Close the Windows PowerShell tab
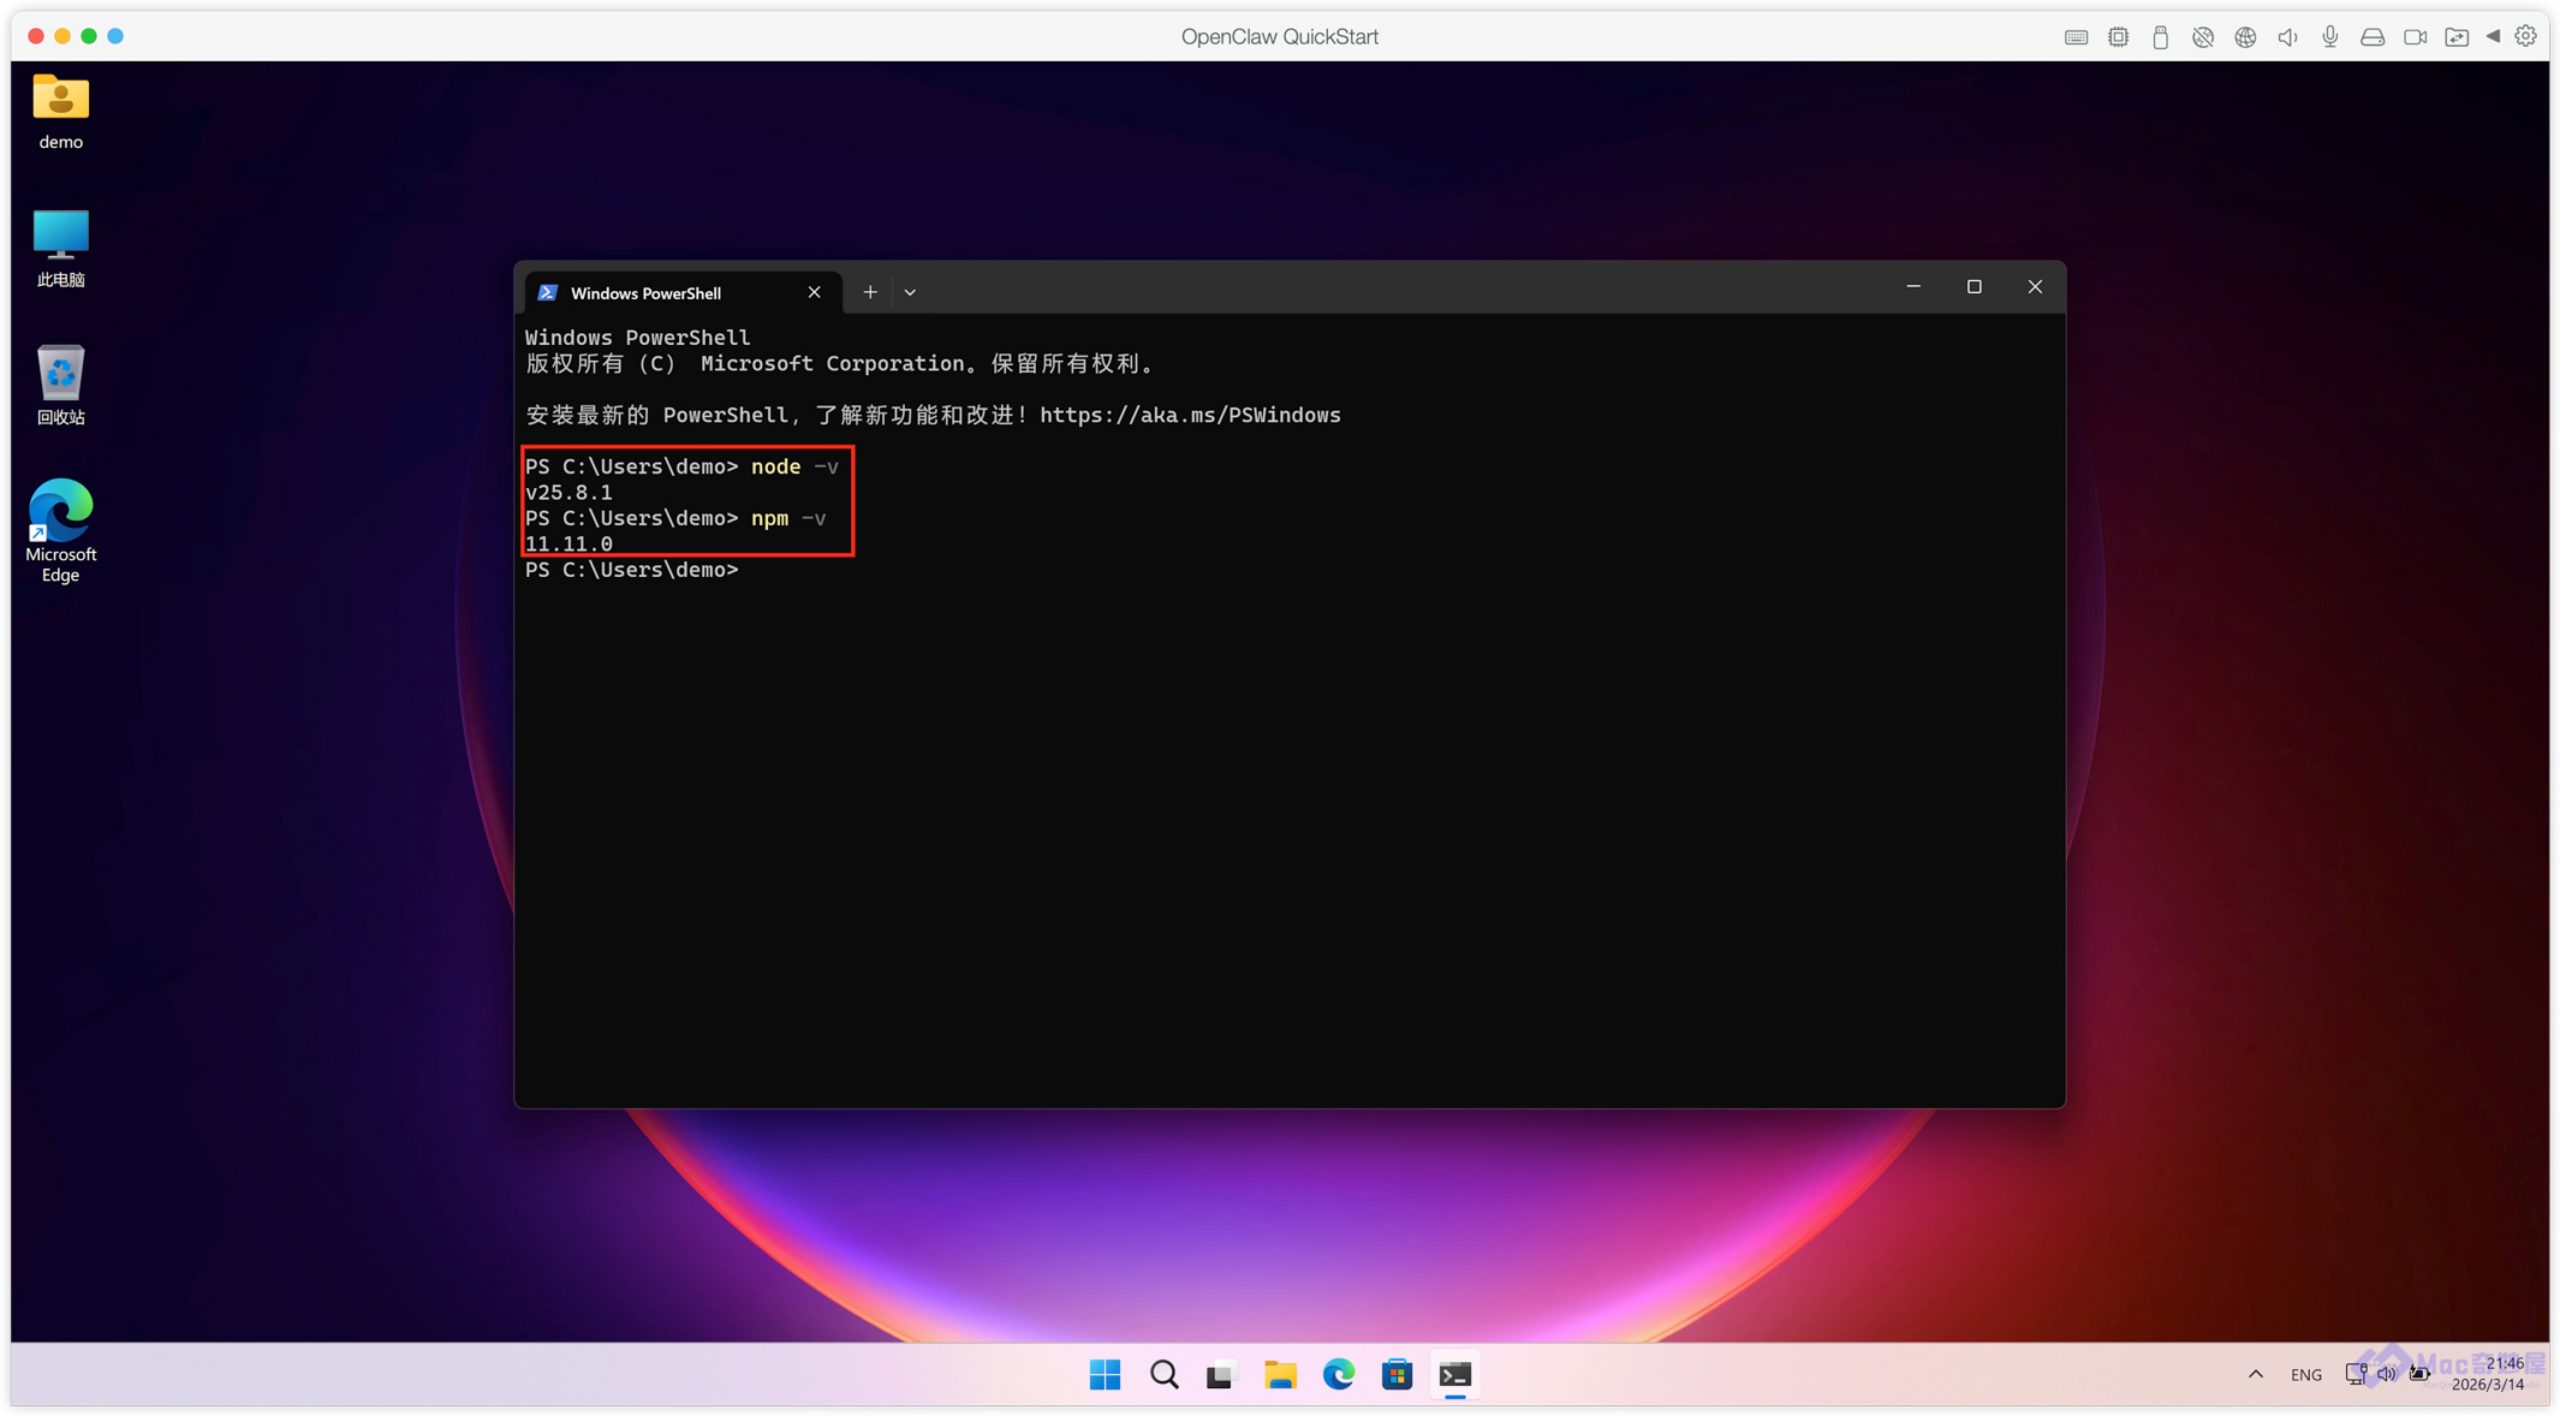This screenshot has width=2560, height=1416. [814, 292]
